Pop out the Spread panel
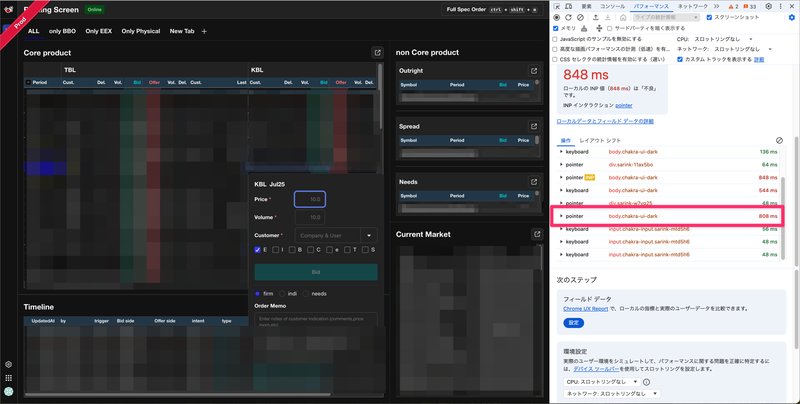The width and height of the screenshot is (800, 404). click(534, 127)
